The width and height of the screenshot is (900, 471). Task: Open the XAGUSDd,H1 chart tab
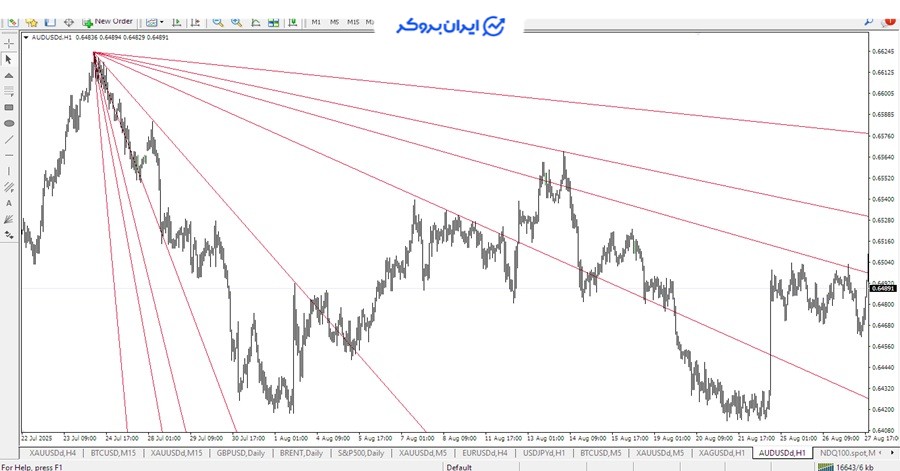(721, 453)
